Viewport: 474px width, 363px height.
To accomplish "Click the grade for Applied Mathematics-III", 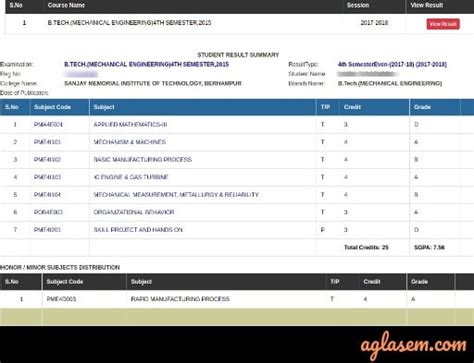I will pyautogui.click(x=416, y=125).
